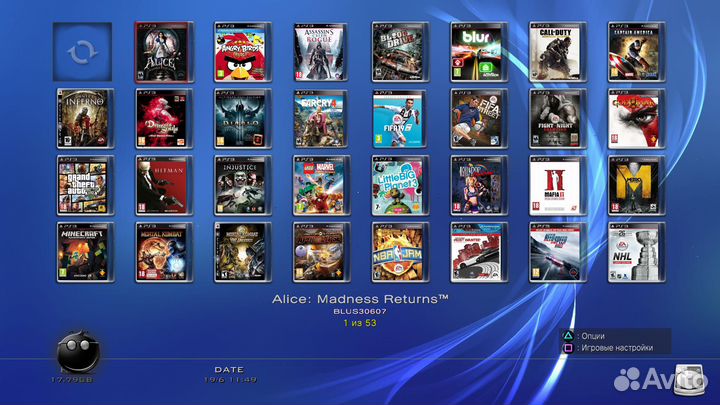Open Игровые настройки square button hint
This screenshot has width=720, height=405.
click(x=610, y=348)
